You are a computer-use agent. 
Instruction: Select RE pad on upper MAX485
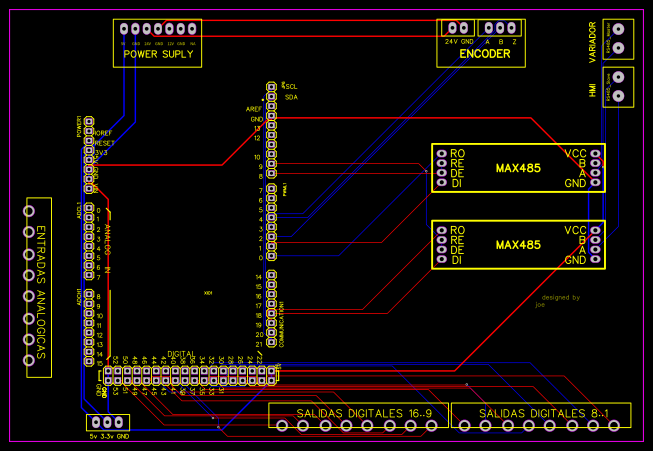tap(441, 163)
